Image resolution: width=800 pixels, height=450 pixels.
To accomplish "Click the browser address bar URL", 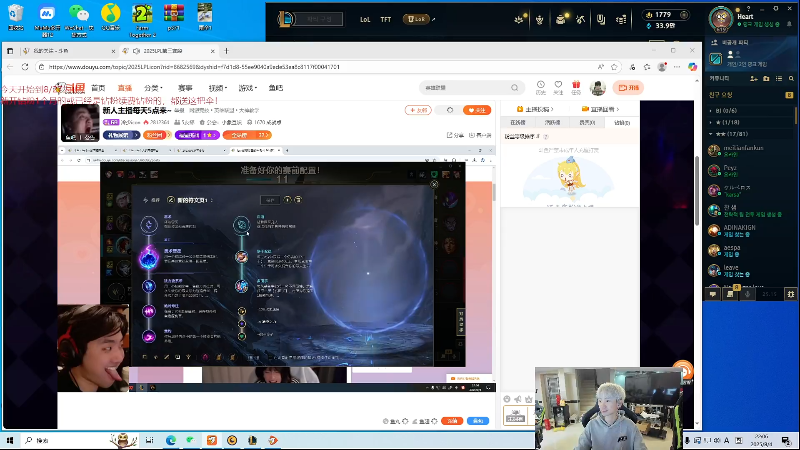I will click(194, 67).
